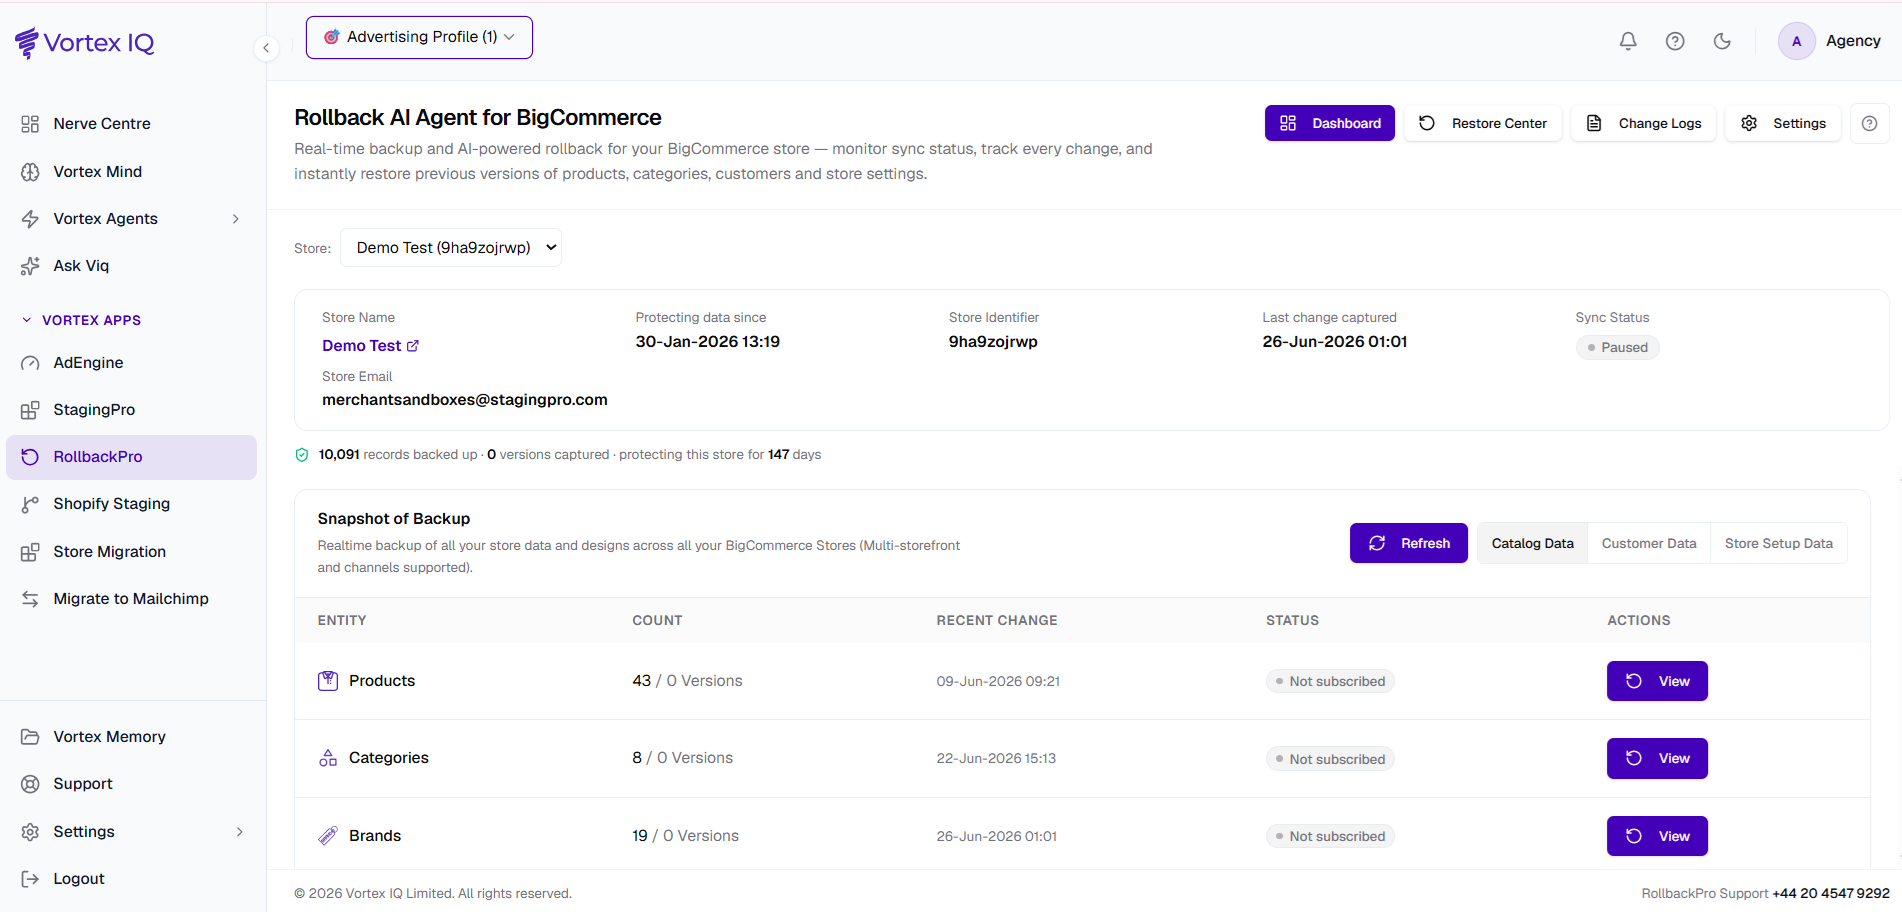Open the Store selector dropdown
1902x912 pixels.
tap(451, 248)
